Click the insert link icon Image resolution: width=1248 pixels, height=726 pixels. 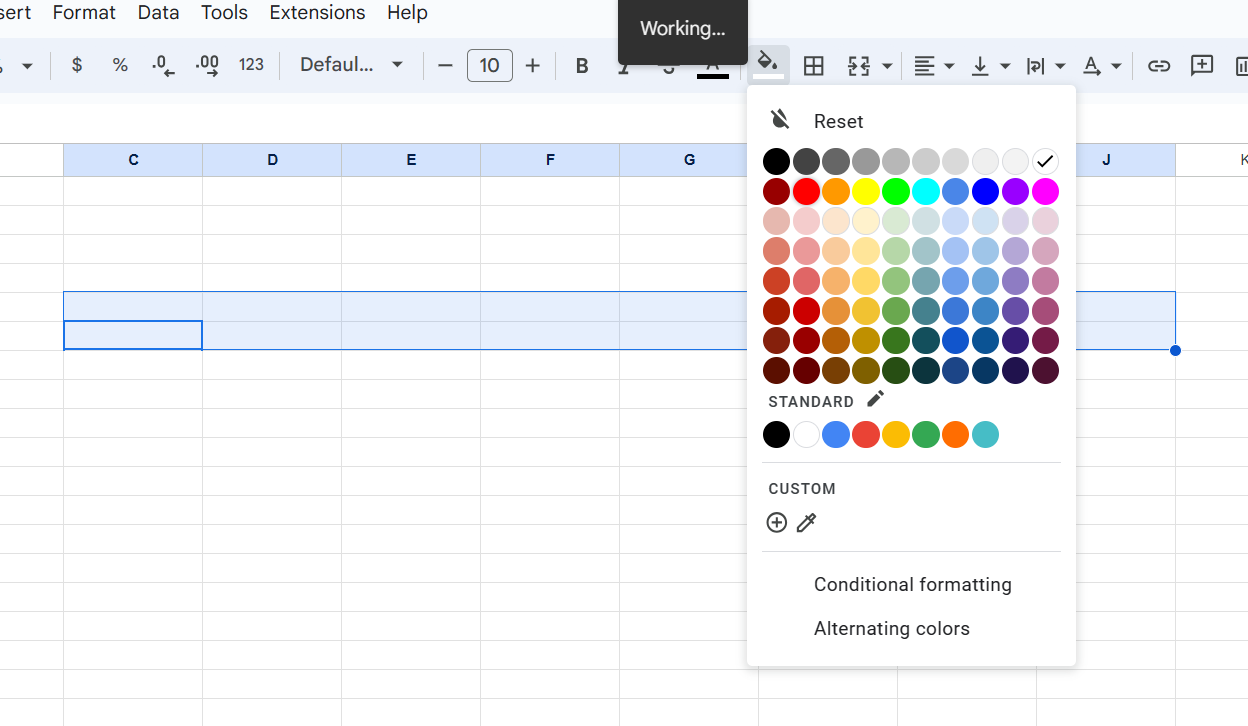1158,66
